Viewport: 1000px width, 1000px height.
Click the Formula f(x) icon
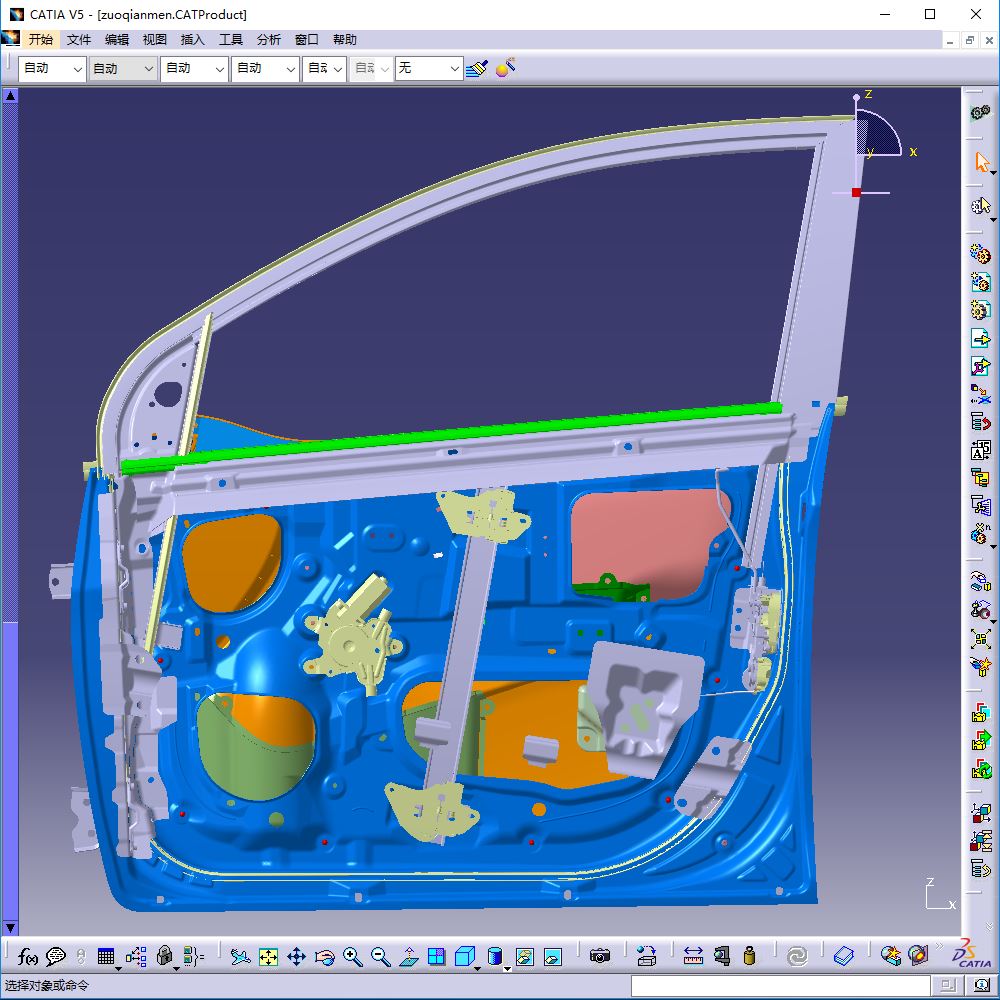pyautogui.click(x=28, y=956)
